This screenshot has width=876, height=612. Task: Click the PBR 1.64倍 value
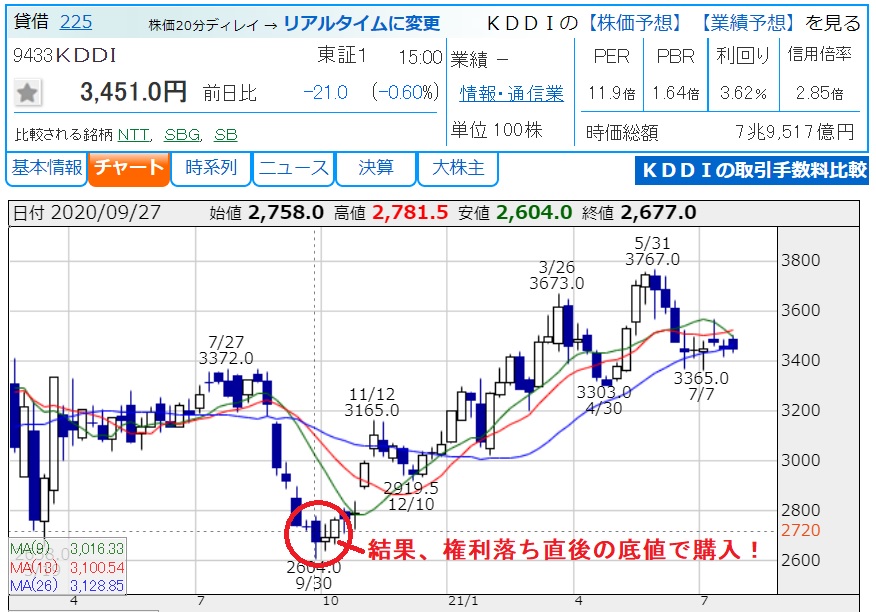[x=675, y=93]
